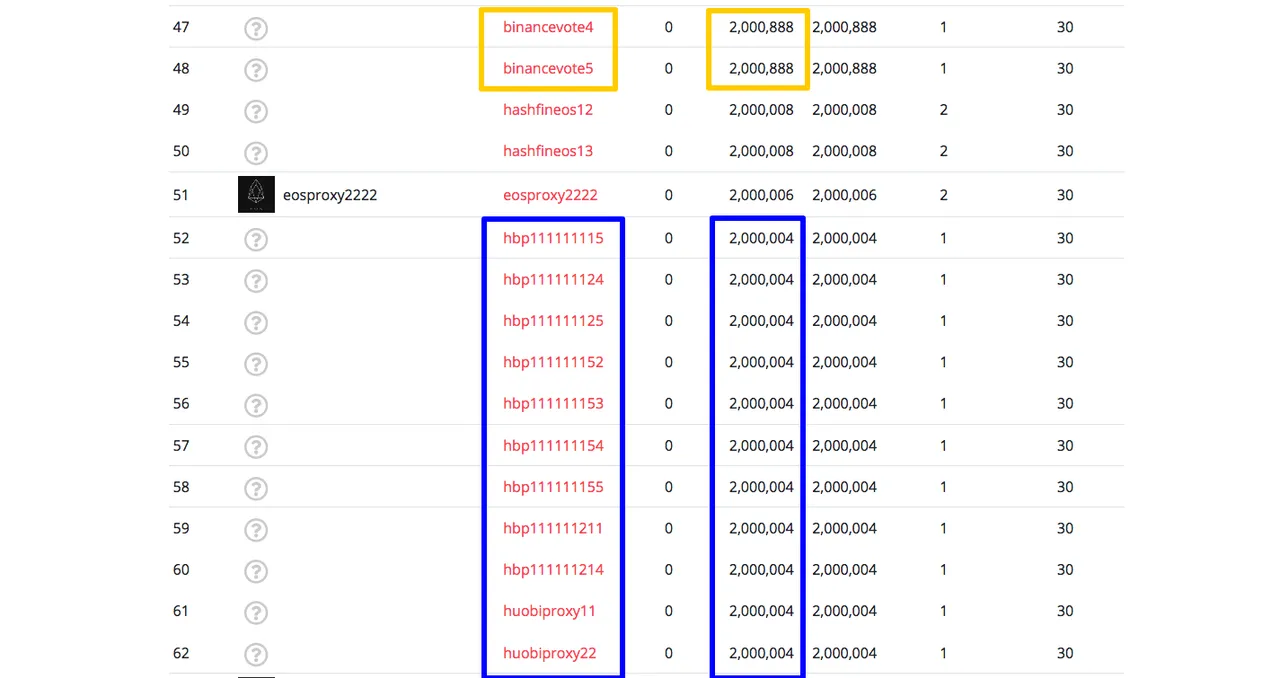Click the first 2,000,888 value in binancevote5 row

point(761,69)
